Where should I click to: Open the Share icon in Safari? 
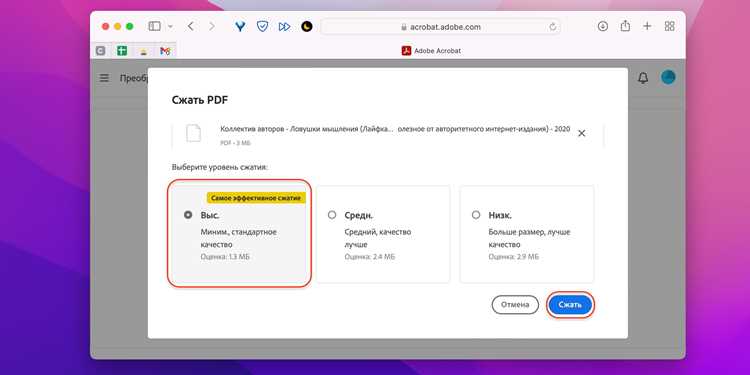pos(625,26)
